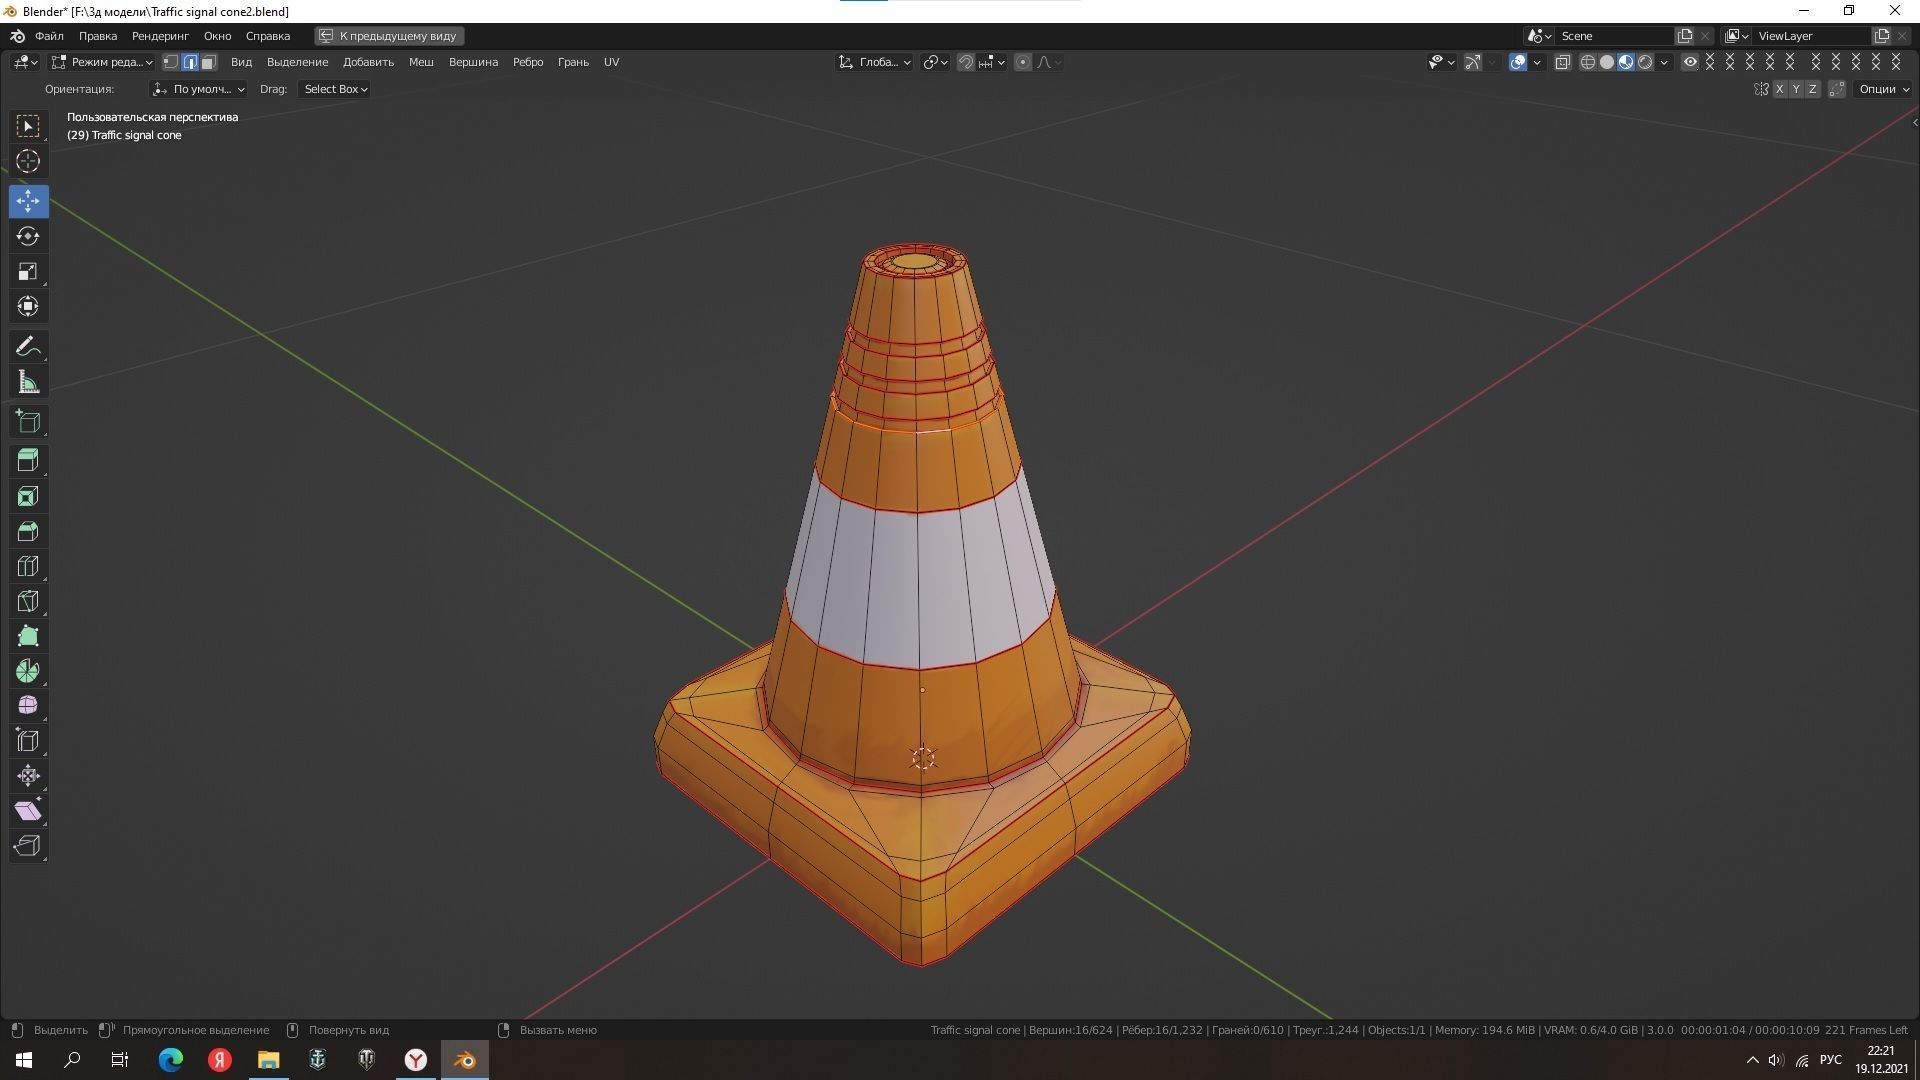Enable face select mode
The image size is (1920, 1080).
pyautogui.click(x=208, y=62)
